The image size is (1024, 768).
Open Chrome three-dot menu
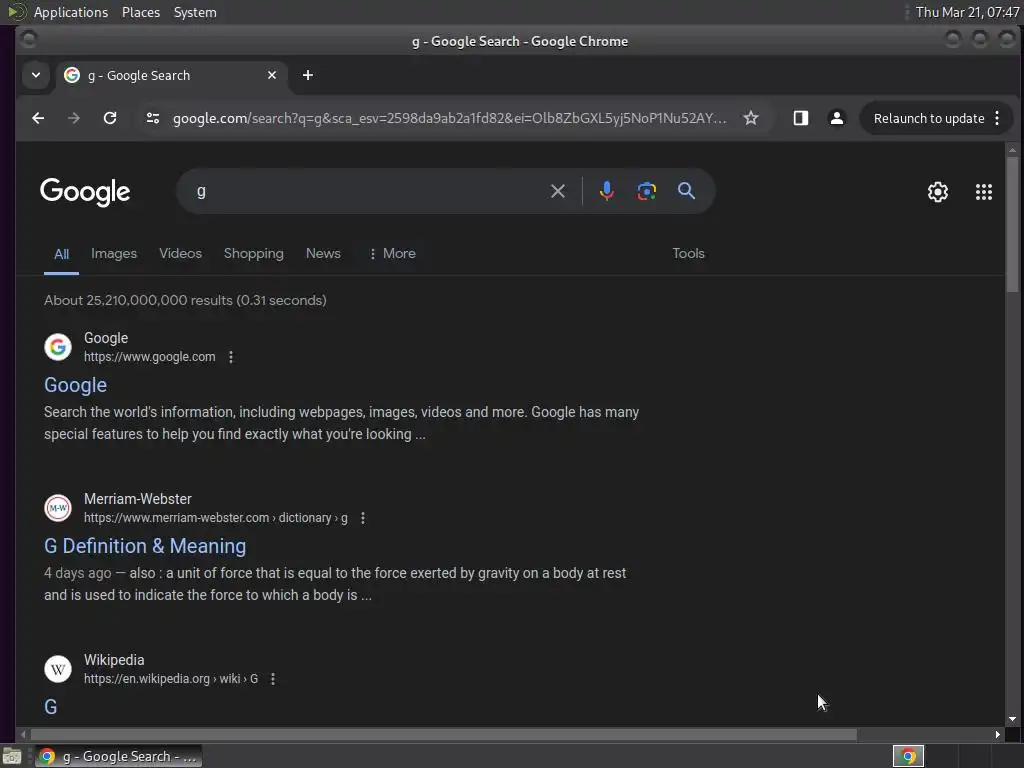click(x=997, y=118)
